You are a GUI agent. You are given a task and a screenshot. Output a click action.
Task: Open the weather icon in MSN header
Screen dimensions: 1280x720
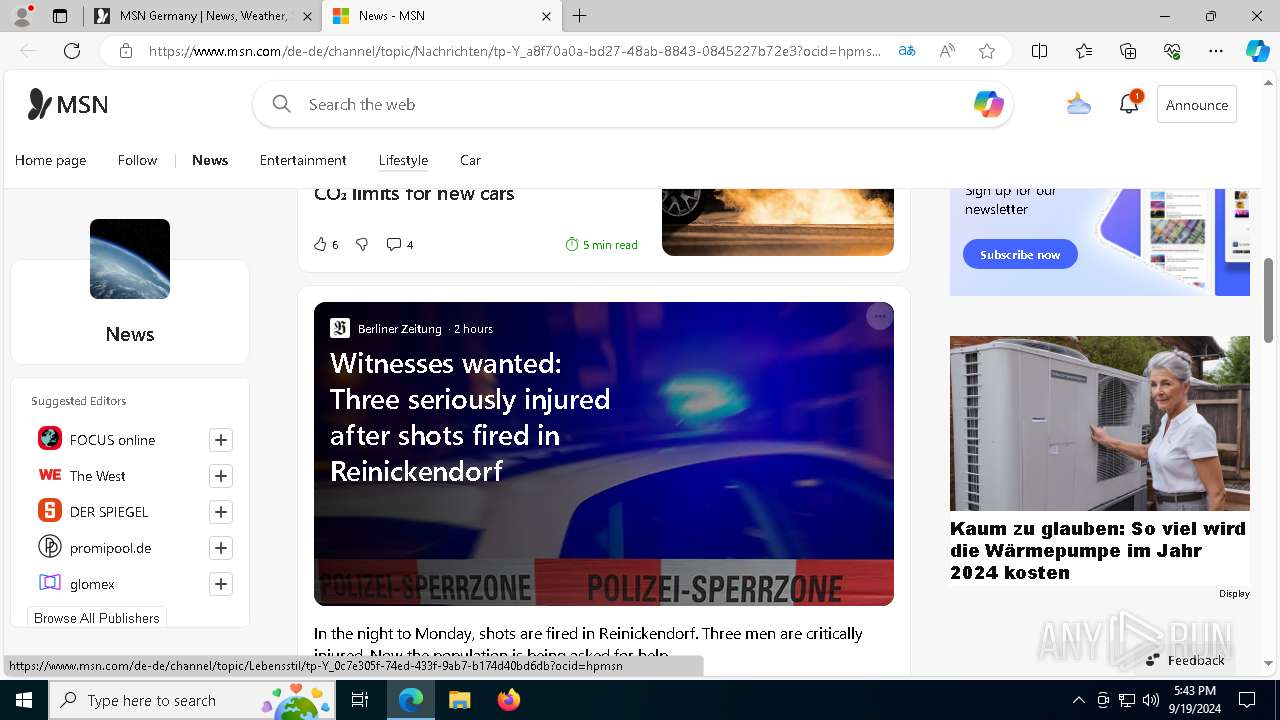pos(1078,104)
